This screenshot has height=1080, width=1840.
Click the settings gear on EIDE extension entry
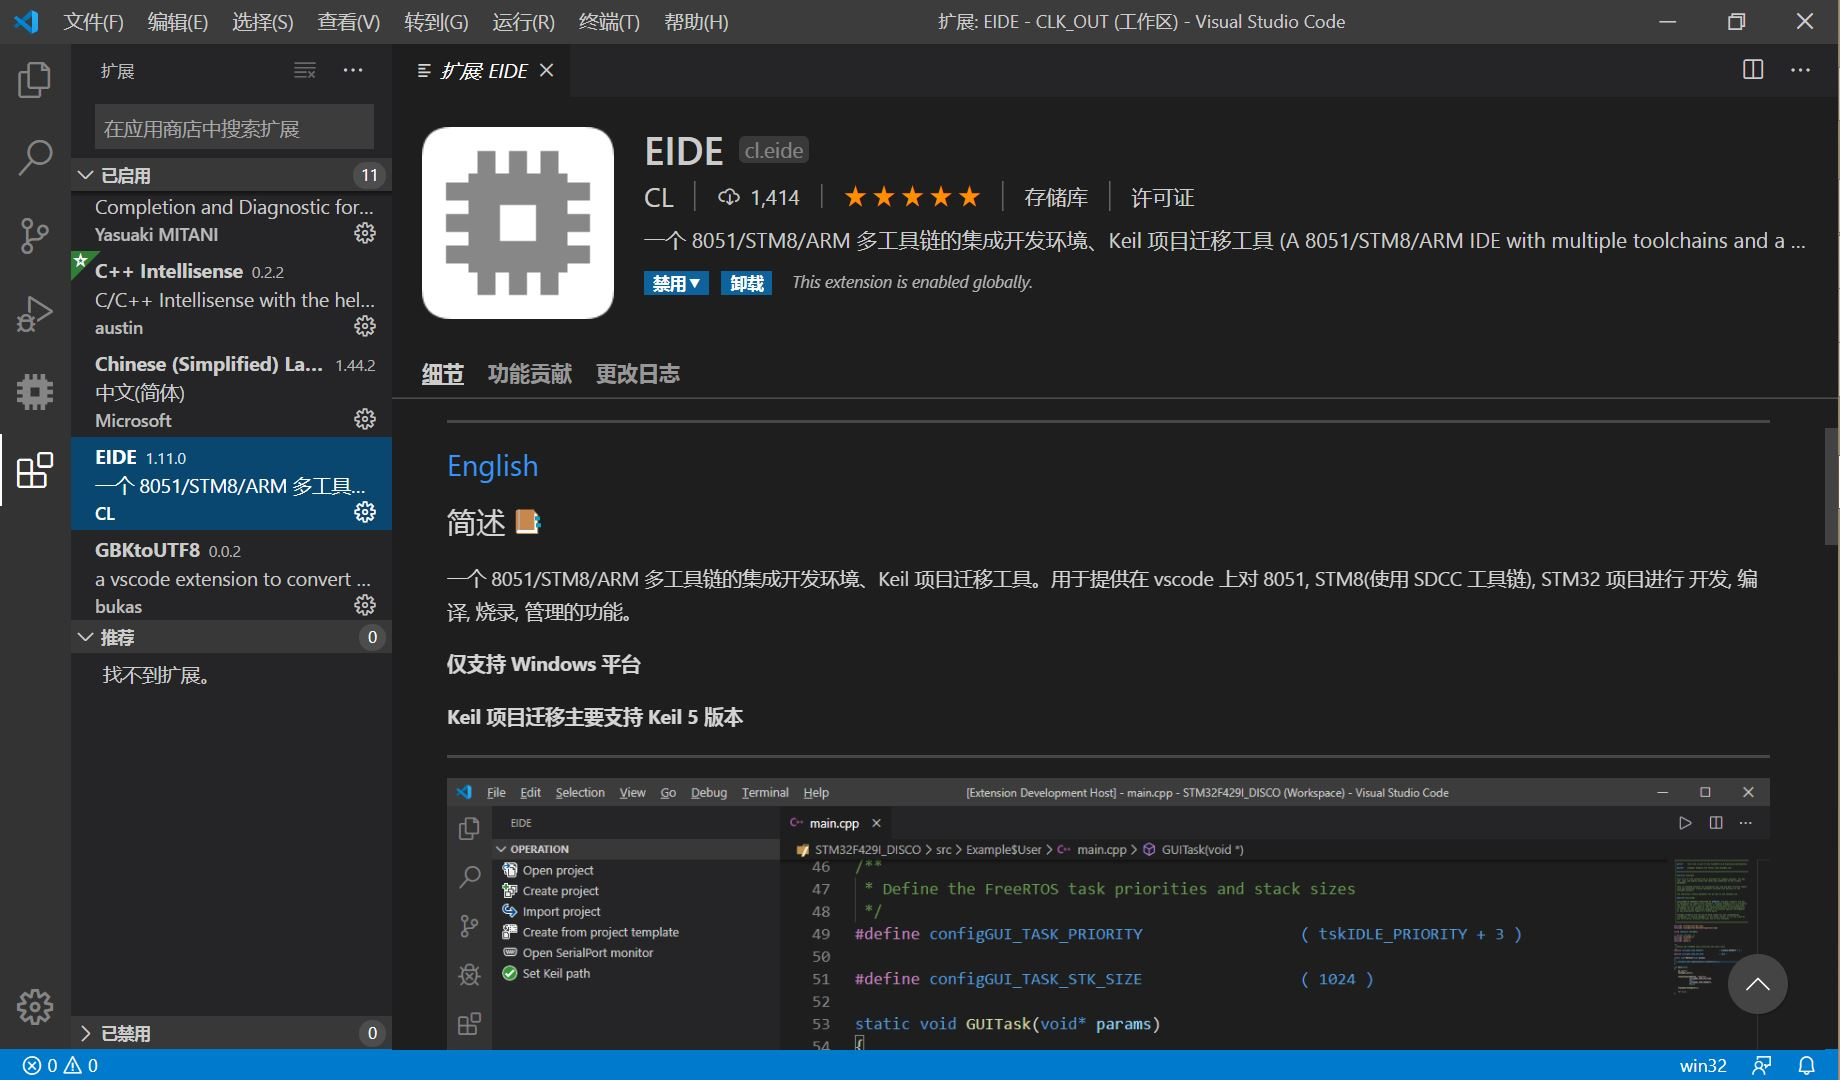[x=364, y=511]
